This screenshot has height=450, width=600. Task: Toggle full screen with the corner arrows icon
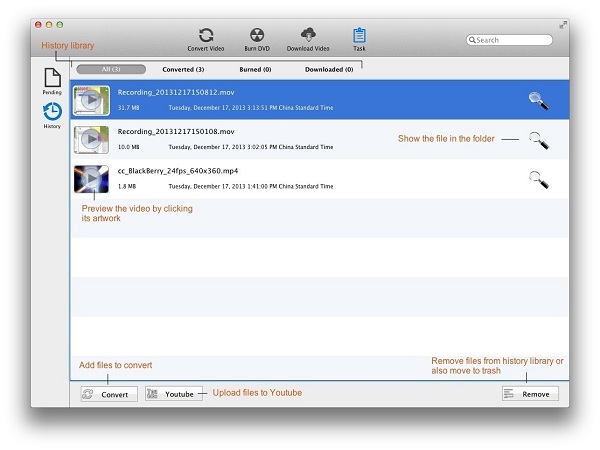coord(563,25)
